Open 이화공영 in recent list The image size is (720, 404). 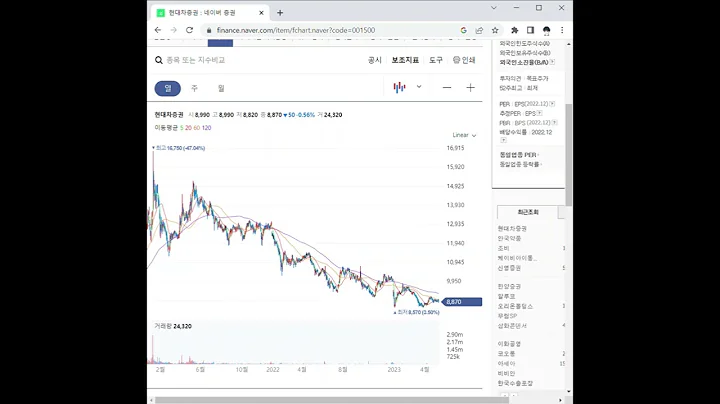tap(509, 344)
